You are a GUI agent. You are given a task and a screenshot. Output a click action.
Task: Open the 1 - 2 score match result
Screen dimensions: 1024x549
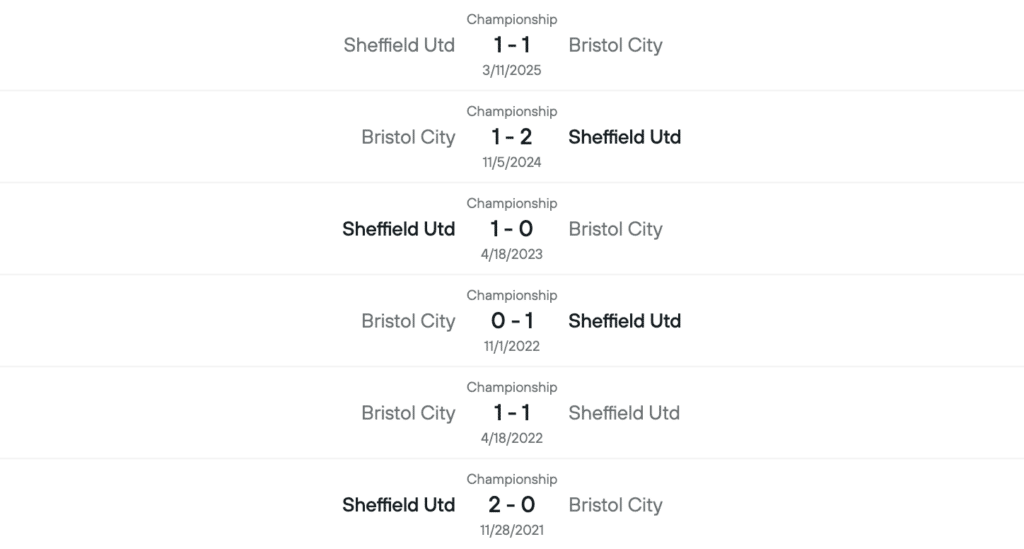click(512, 137)
